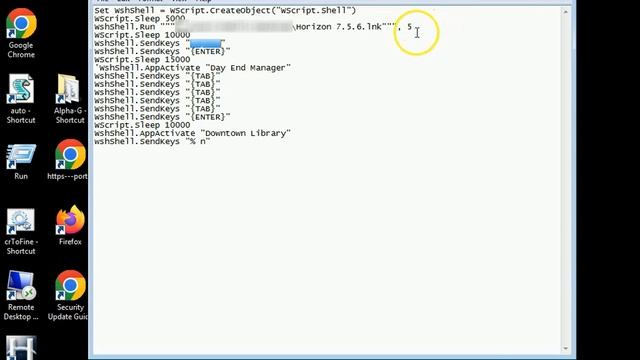Click the highlighted SendKeys selection
The width and height of the screenshot is (640, 360).
(205, 43)
